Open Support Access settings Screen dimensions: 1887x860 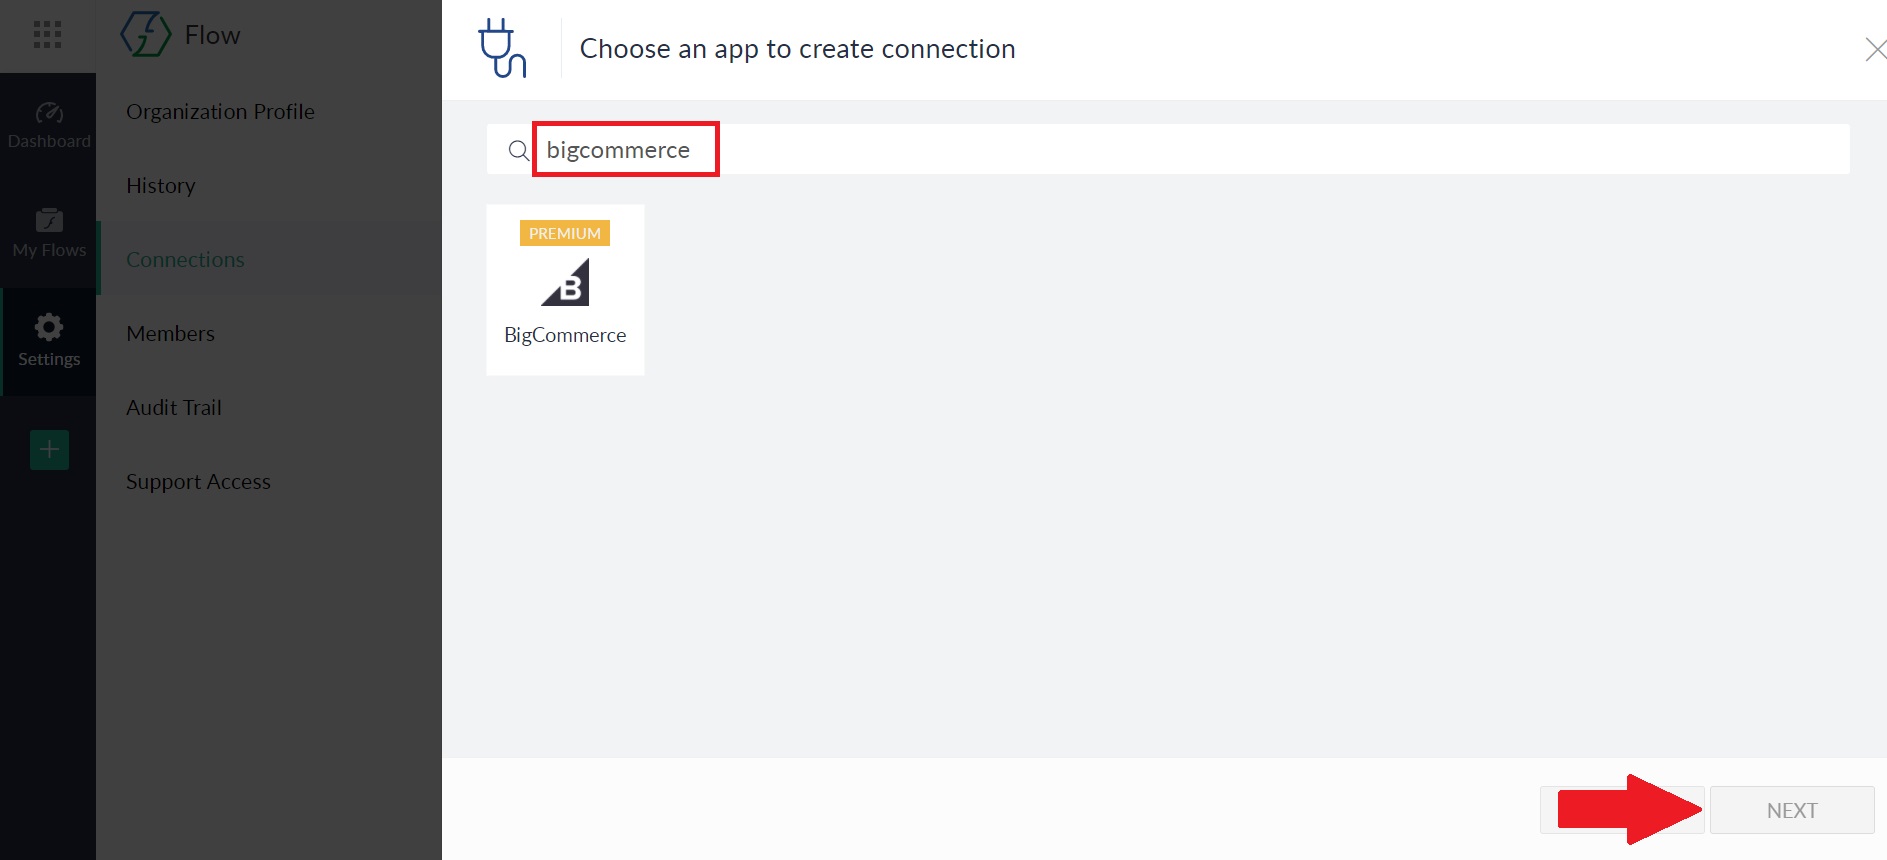[x=198, y=482]
